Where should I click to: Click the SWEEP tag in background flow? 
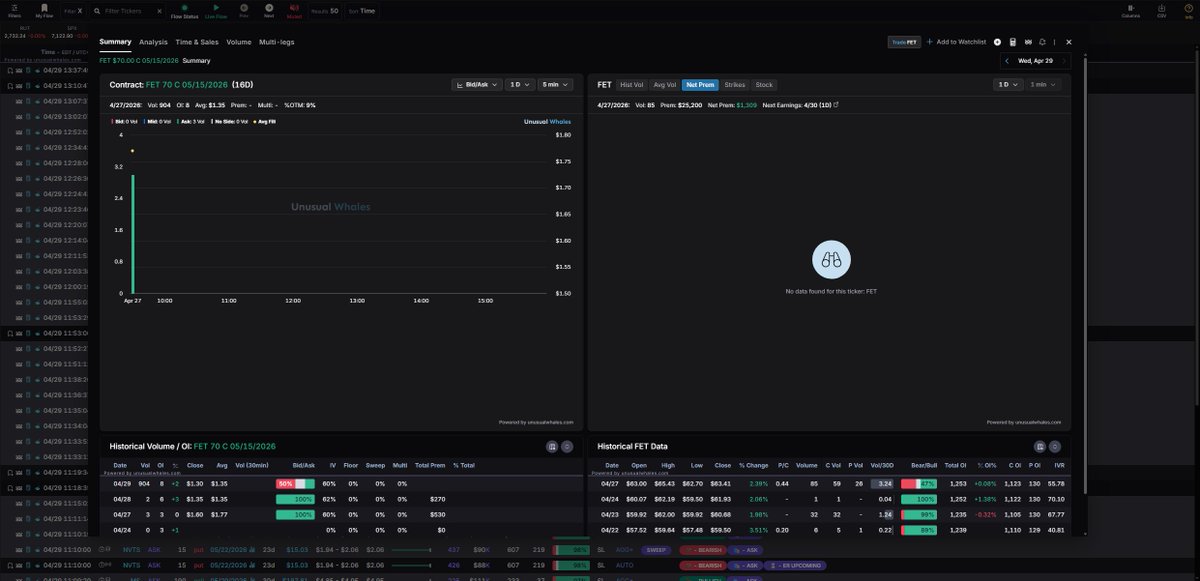(x=655, y=550)
